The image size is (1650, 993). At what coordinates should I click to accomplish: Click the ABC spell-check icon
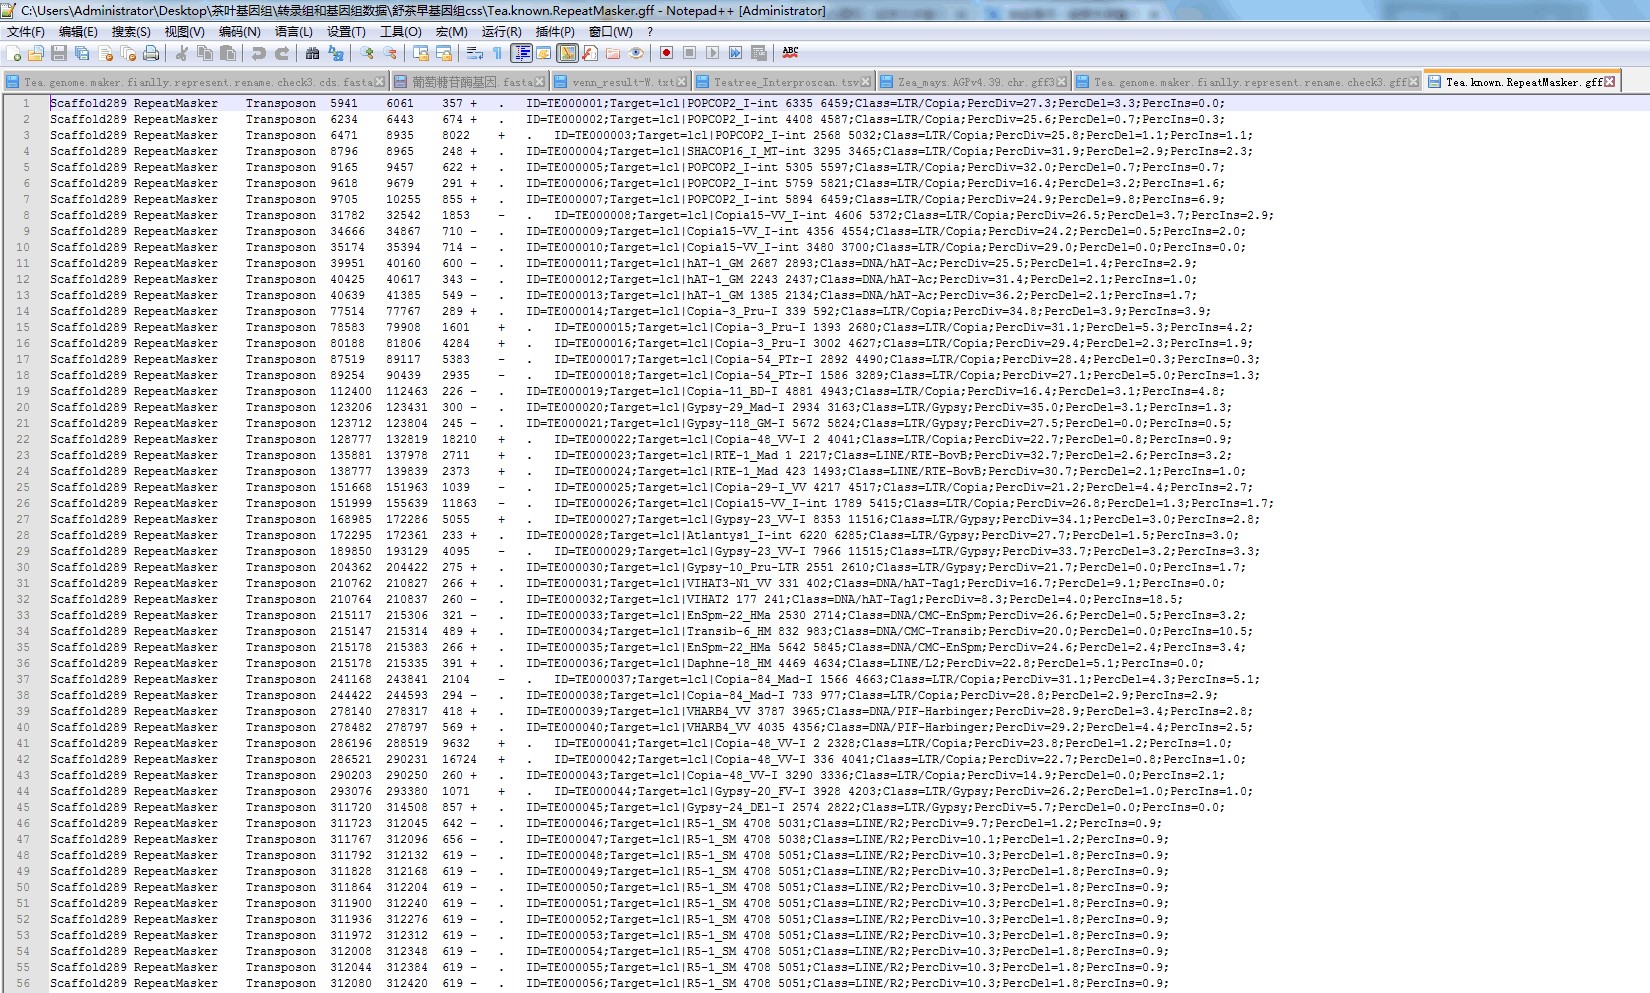[x=790, y=52]
